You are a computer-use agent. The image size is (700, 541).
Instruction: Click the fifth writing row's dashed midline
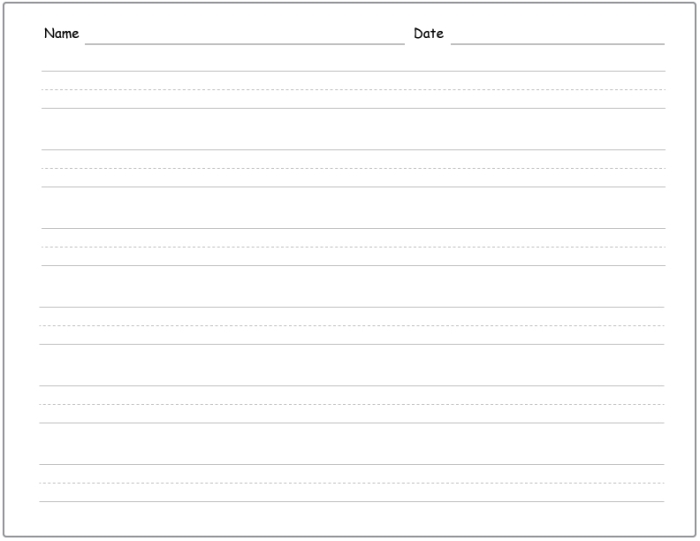pos(352,404)
